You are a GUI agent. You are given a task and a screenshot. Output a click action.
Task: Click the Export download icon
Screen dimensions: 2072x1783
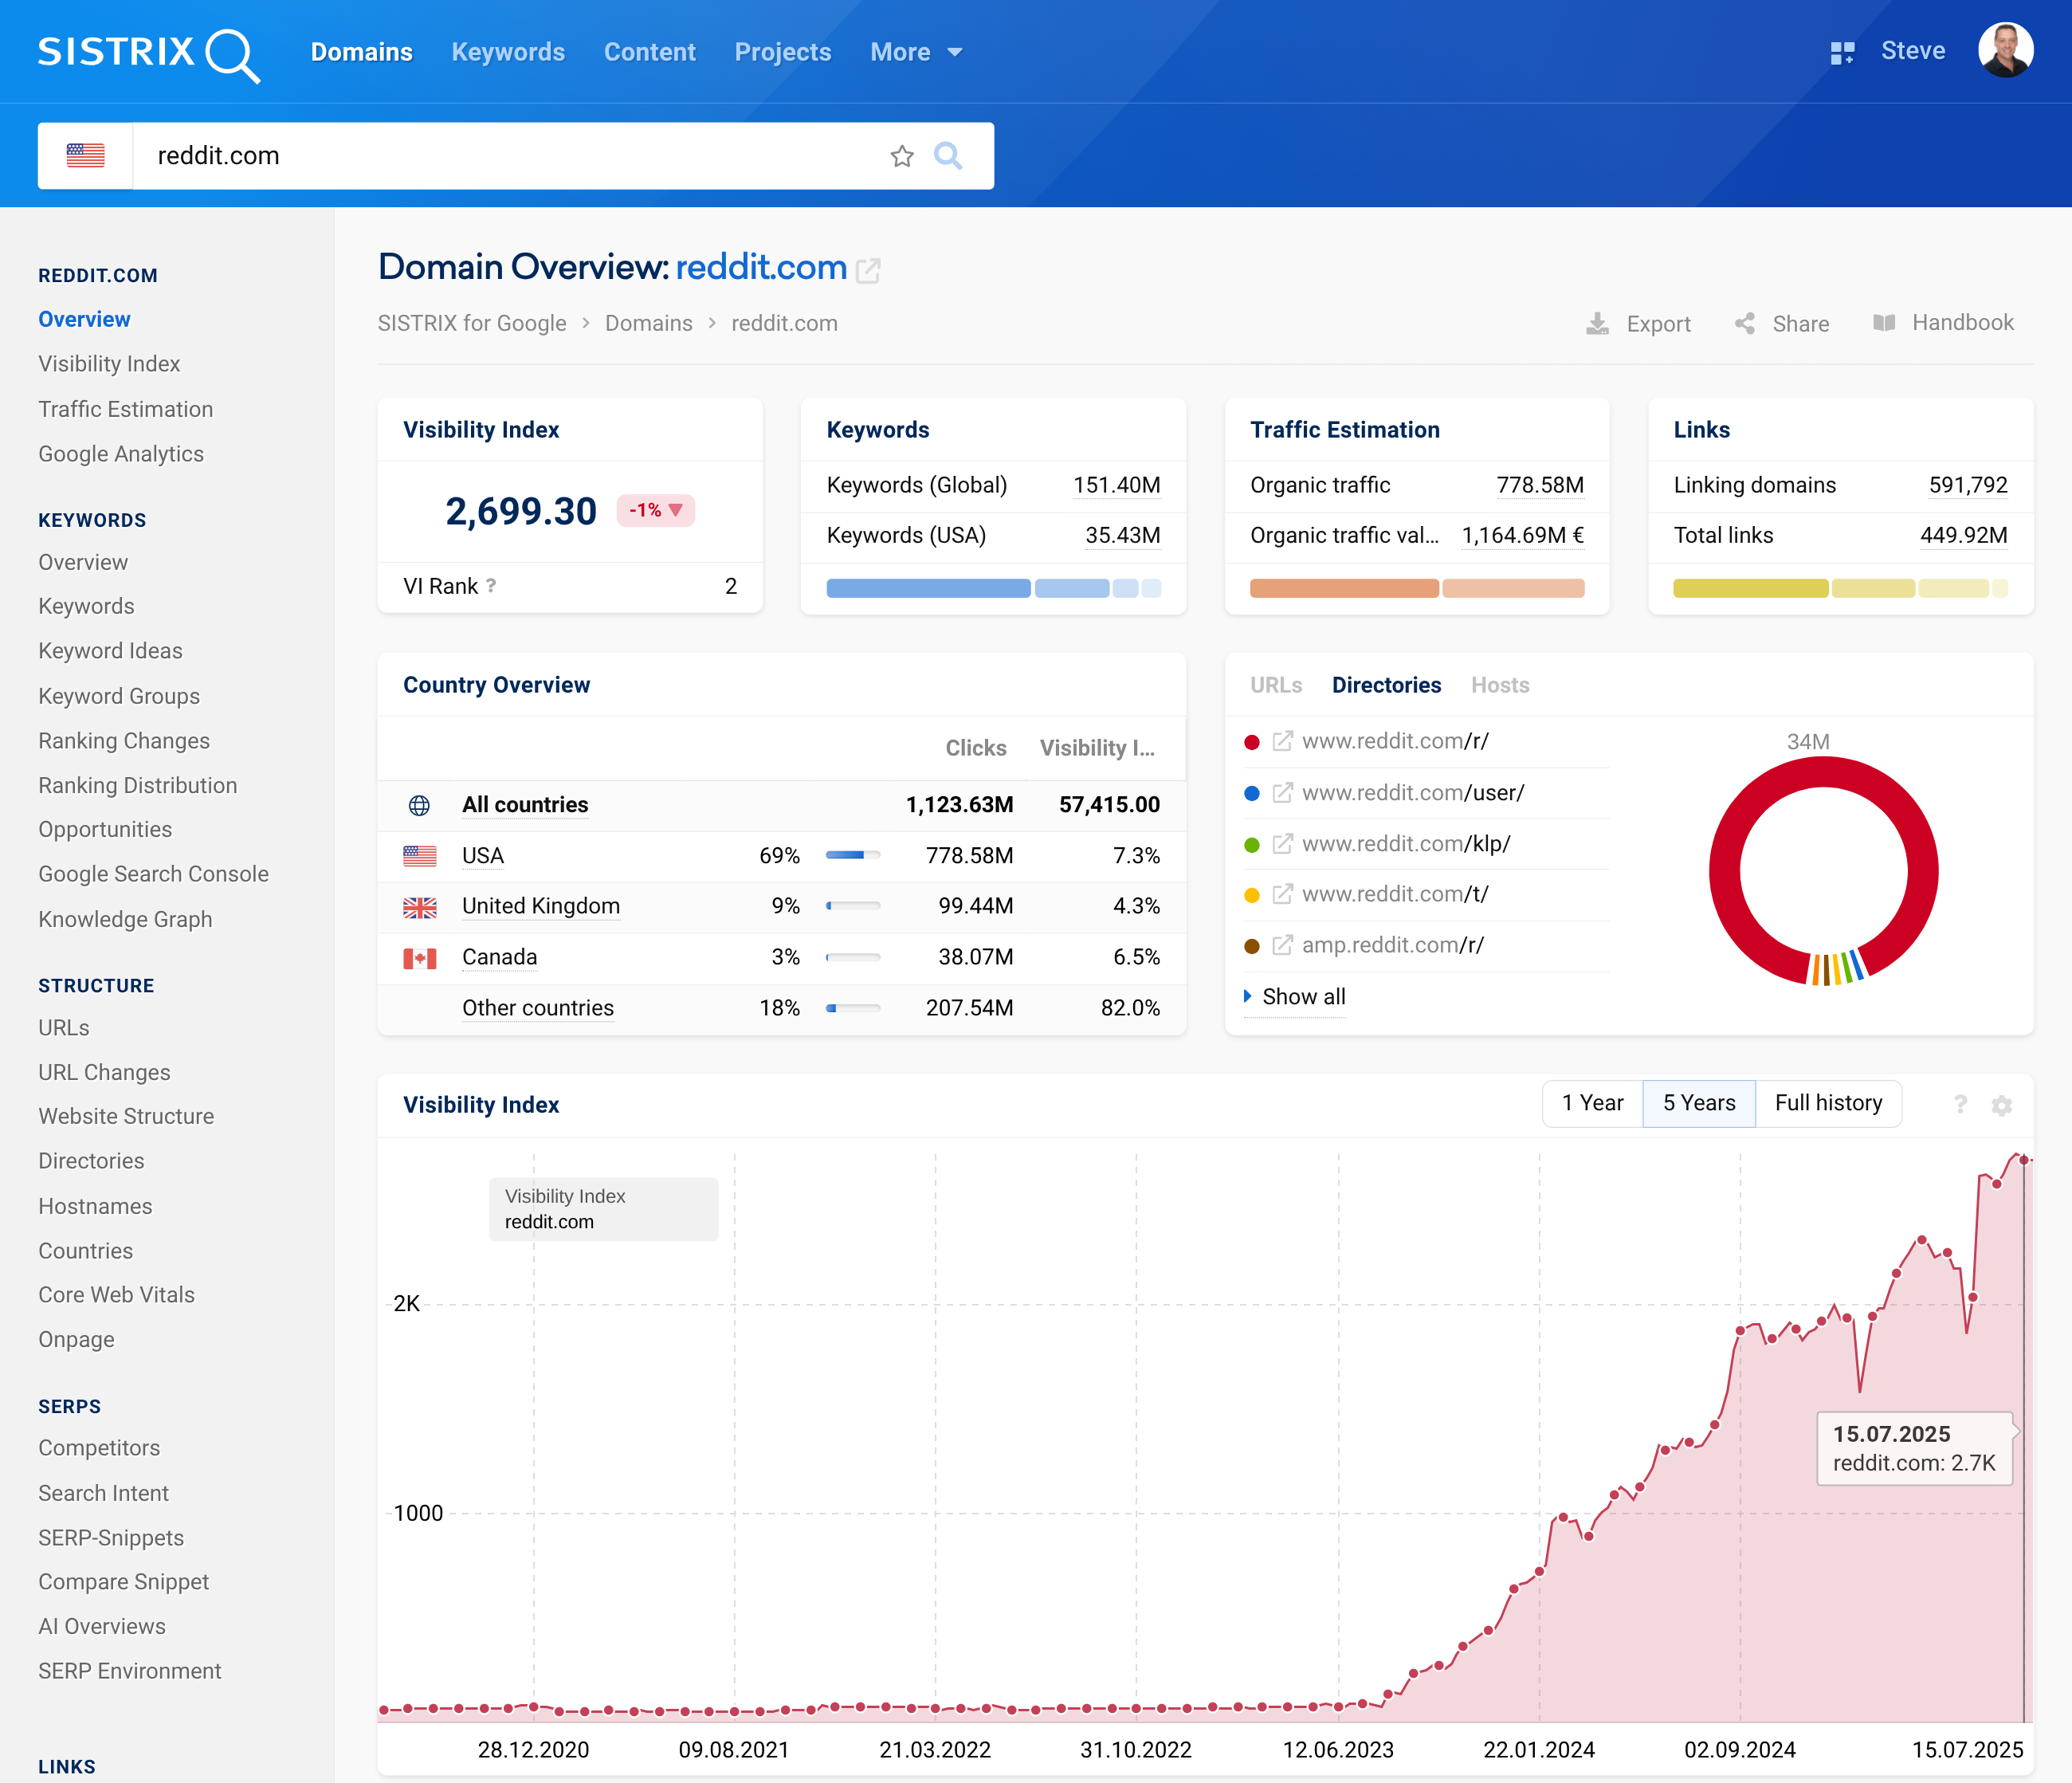pos(1597,323)
